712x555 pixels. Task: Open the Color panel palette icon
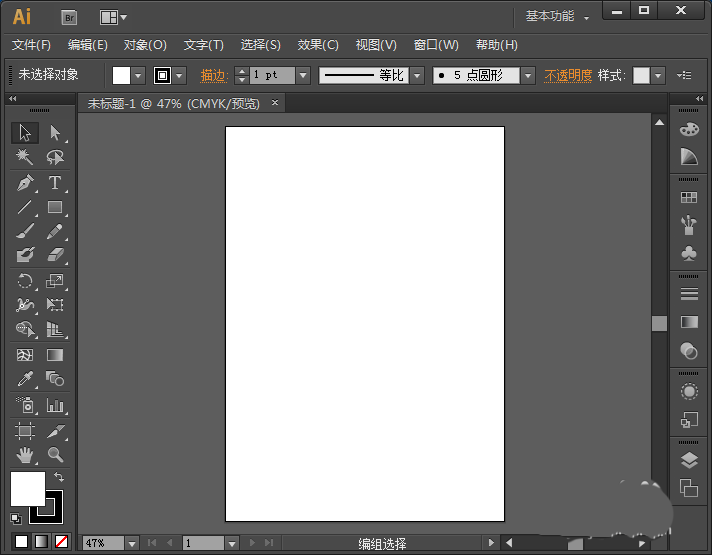coord(689,129)
